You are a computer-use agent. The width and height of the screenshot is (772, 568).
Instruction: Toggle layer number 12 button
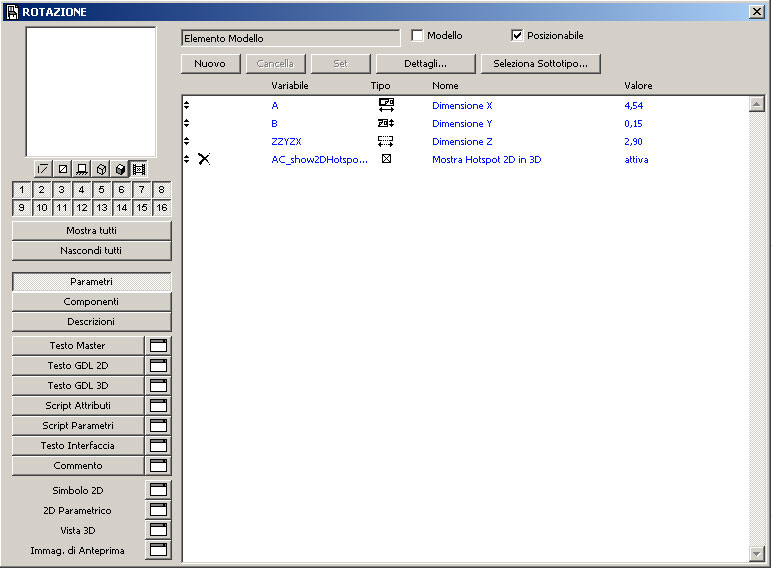point(81,208)
